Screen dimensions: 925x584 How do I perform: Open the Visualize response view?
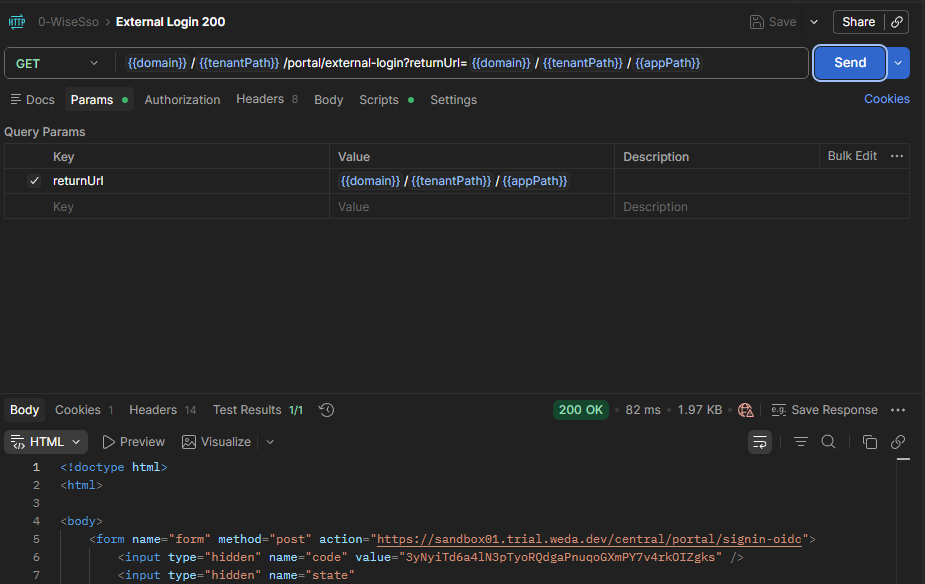[217, 442]
